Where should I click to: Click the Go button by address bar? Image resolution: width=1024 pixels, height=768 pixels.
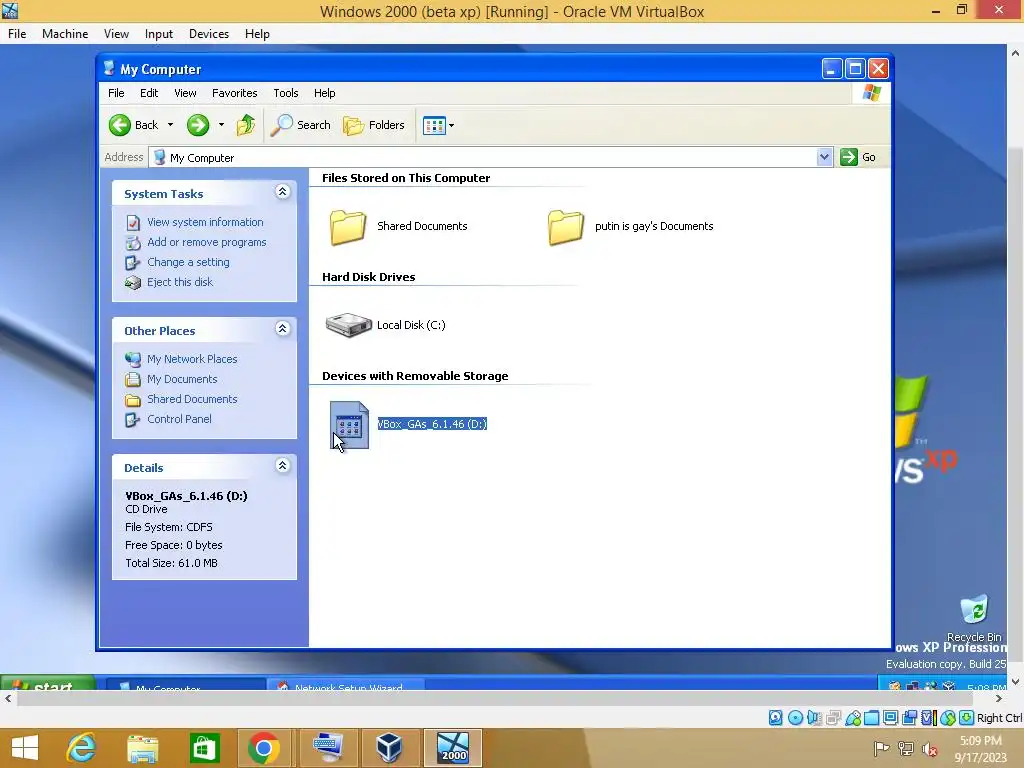coord(858,157)
